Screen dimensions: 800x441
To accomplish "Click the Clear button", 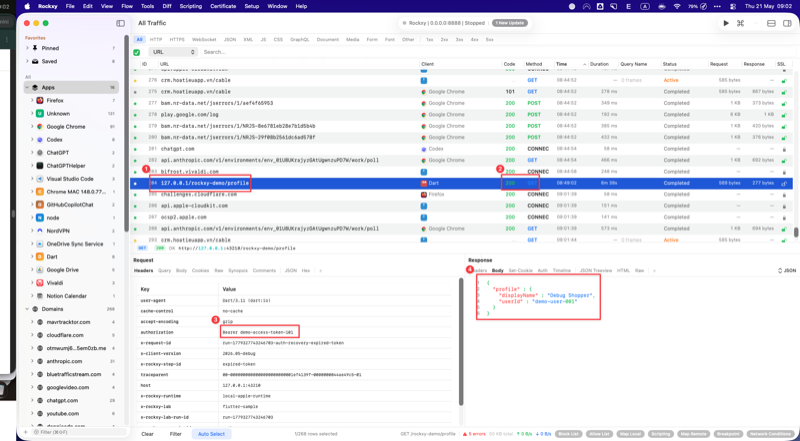I will [x=147, y=434].
